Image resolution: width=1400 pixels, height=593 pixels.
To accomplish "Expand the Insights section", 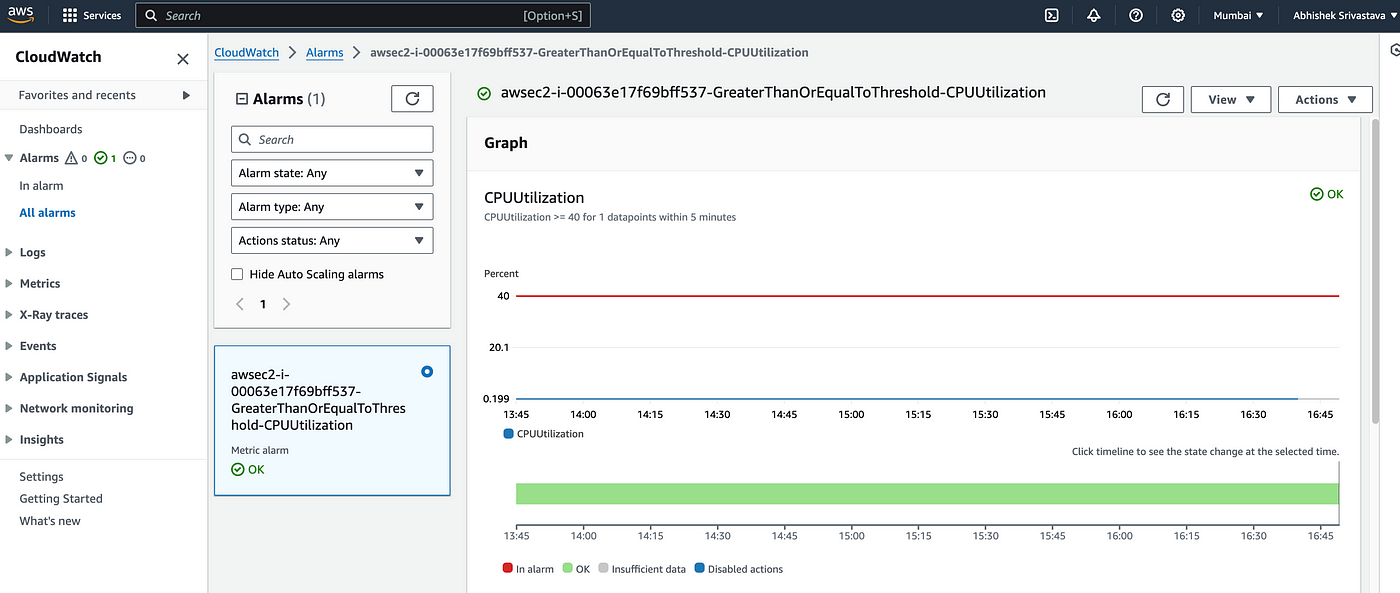I will click(9, 440).
